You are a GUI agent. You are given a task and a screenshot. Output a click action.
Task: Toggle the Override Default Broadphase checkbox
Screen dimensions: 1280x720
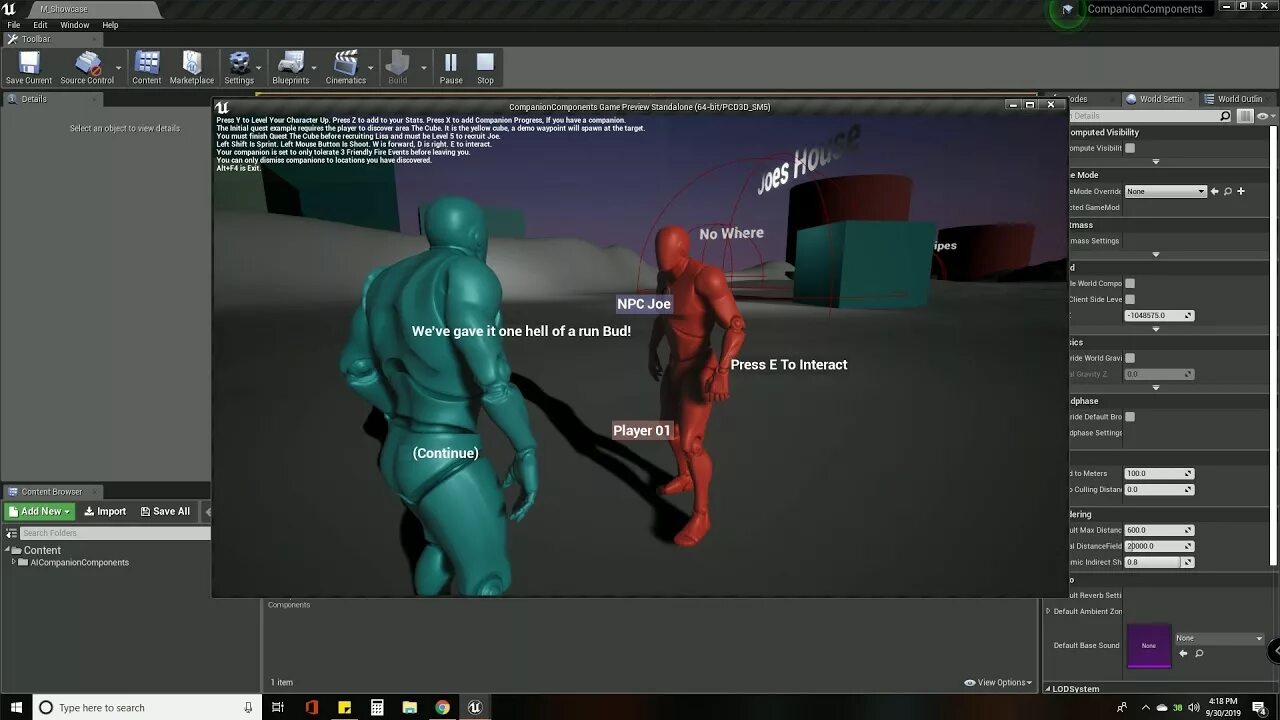pyautogui.click(x=1129, y=417)
